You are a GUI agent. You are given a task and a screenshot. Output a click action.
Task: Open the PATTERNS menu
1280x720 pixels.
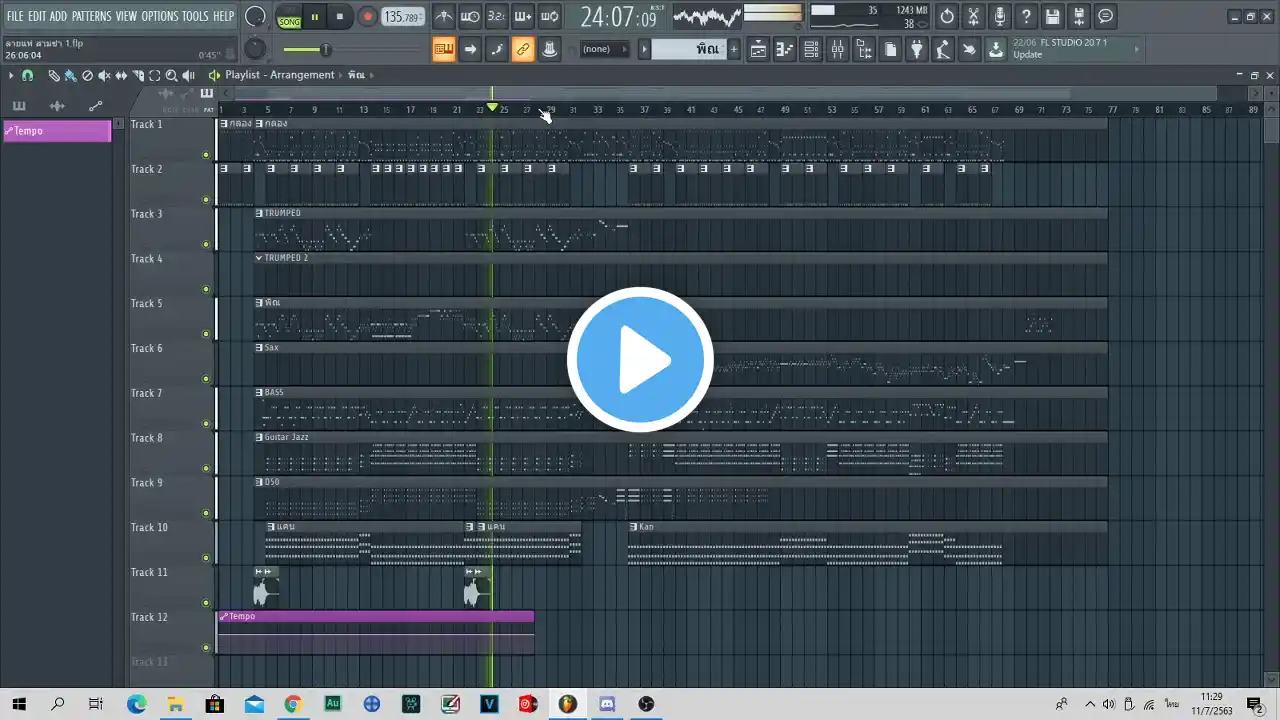[91, 16]
